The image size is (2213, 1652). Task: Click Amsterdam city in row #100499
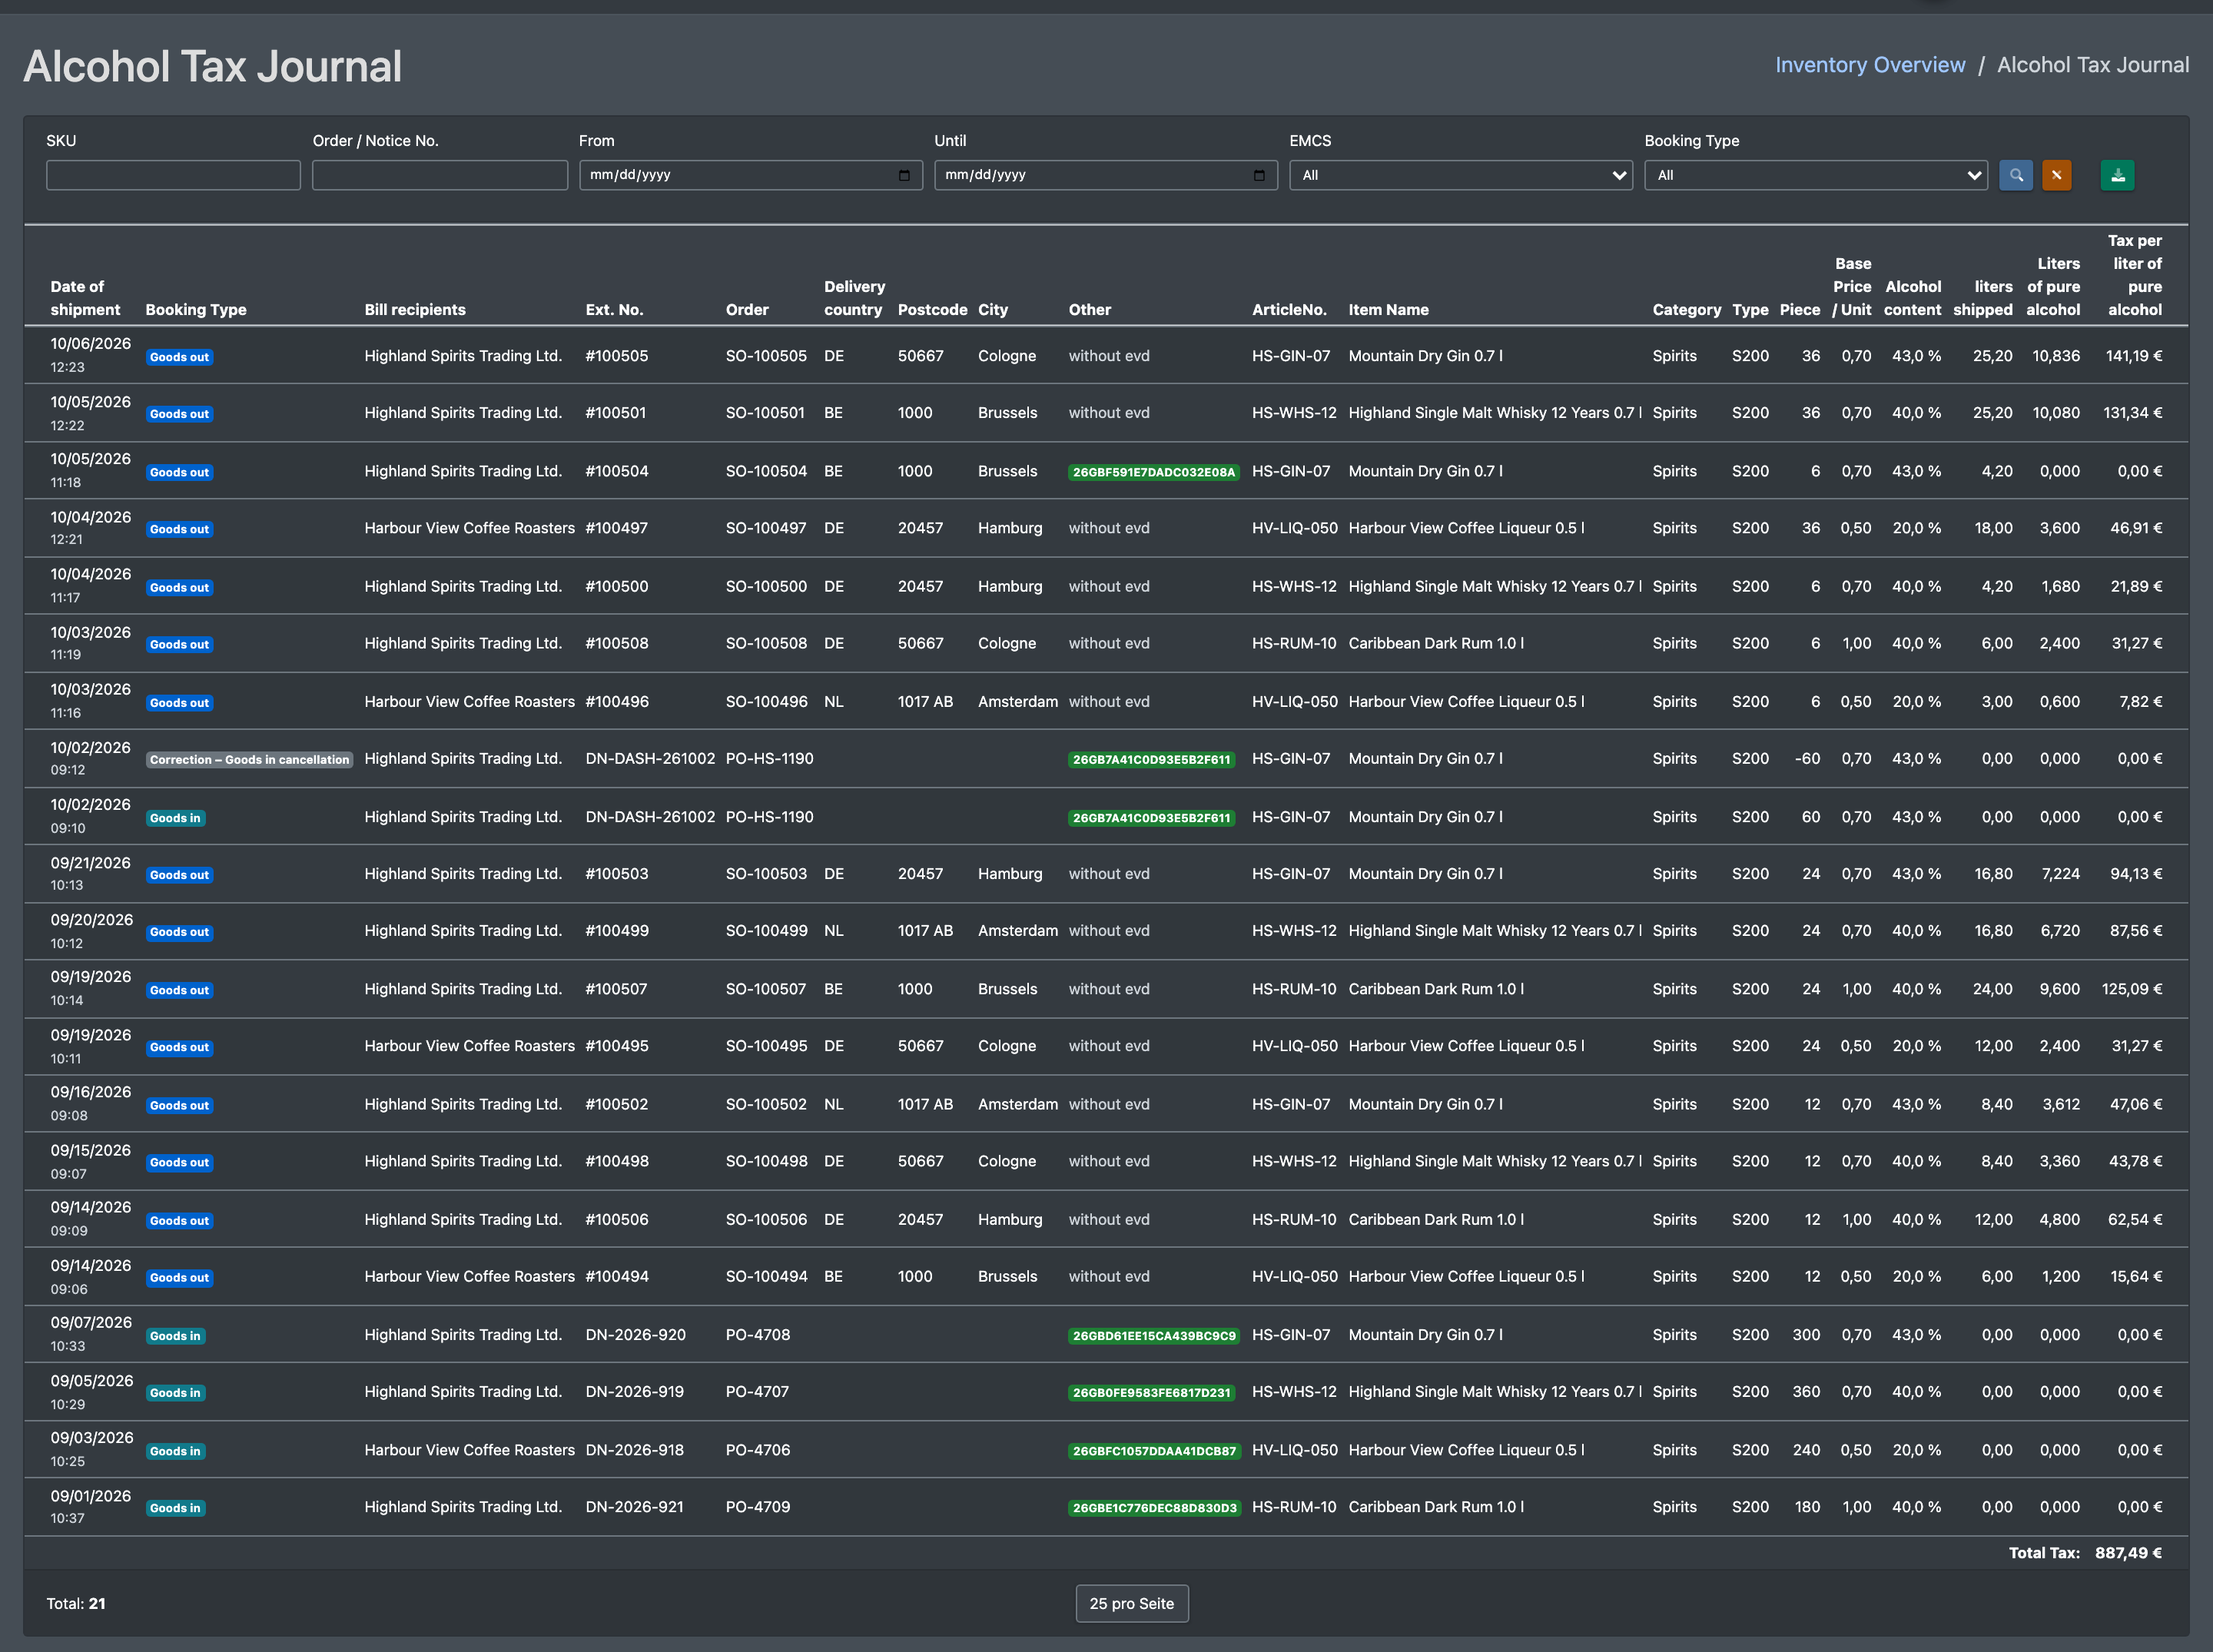pyautogui.click(x=1017, y=931)
